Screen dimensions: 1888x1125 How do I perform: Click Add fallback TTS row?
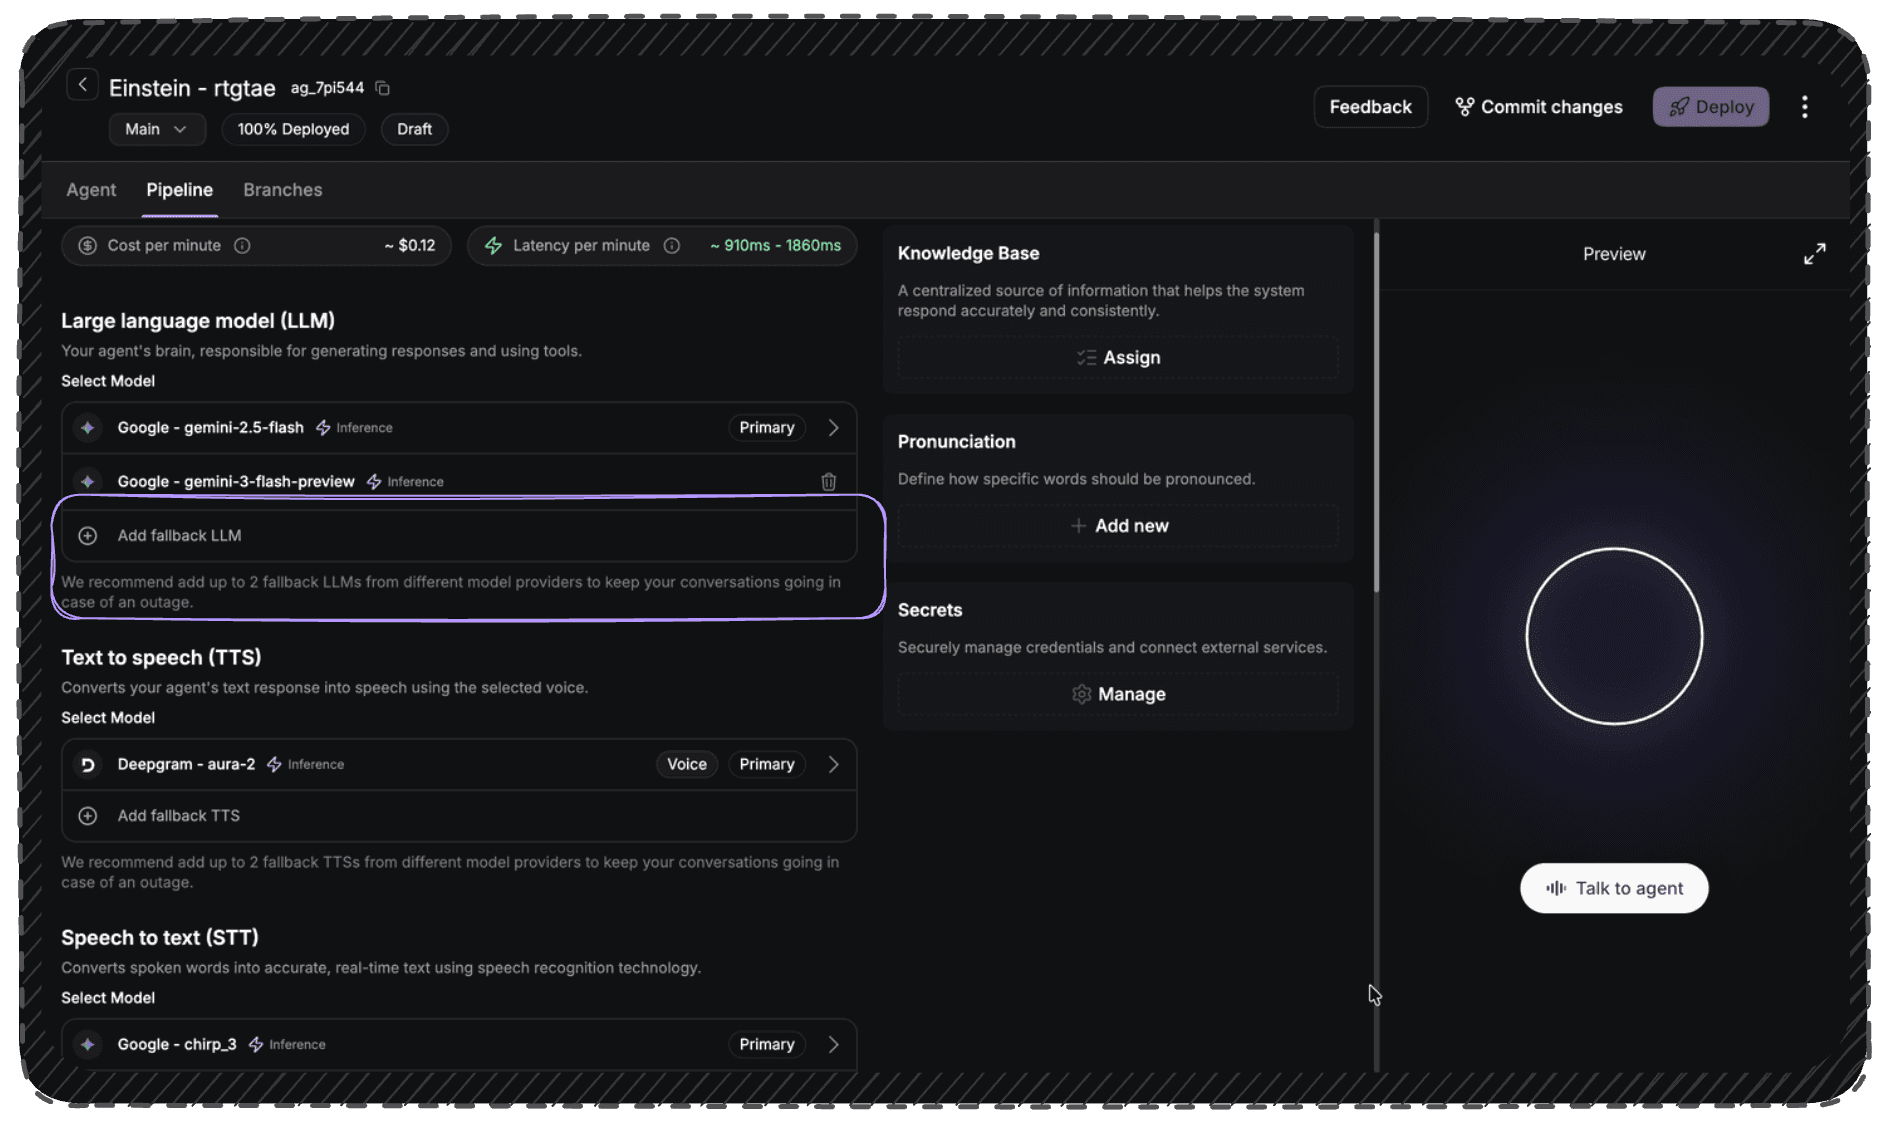click(x=459, y=816)
